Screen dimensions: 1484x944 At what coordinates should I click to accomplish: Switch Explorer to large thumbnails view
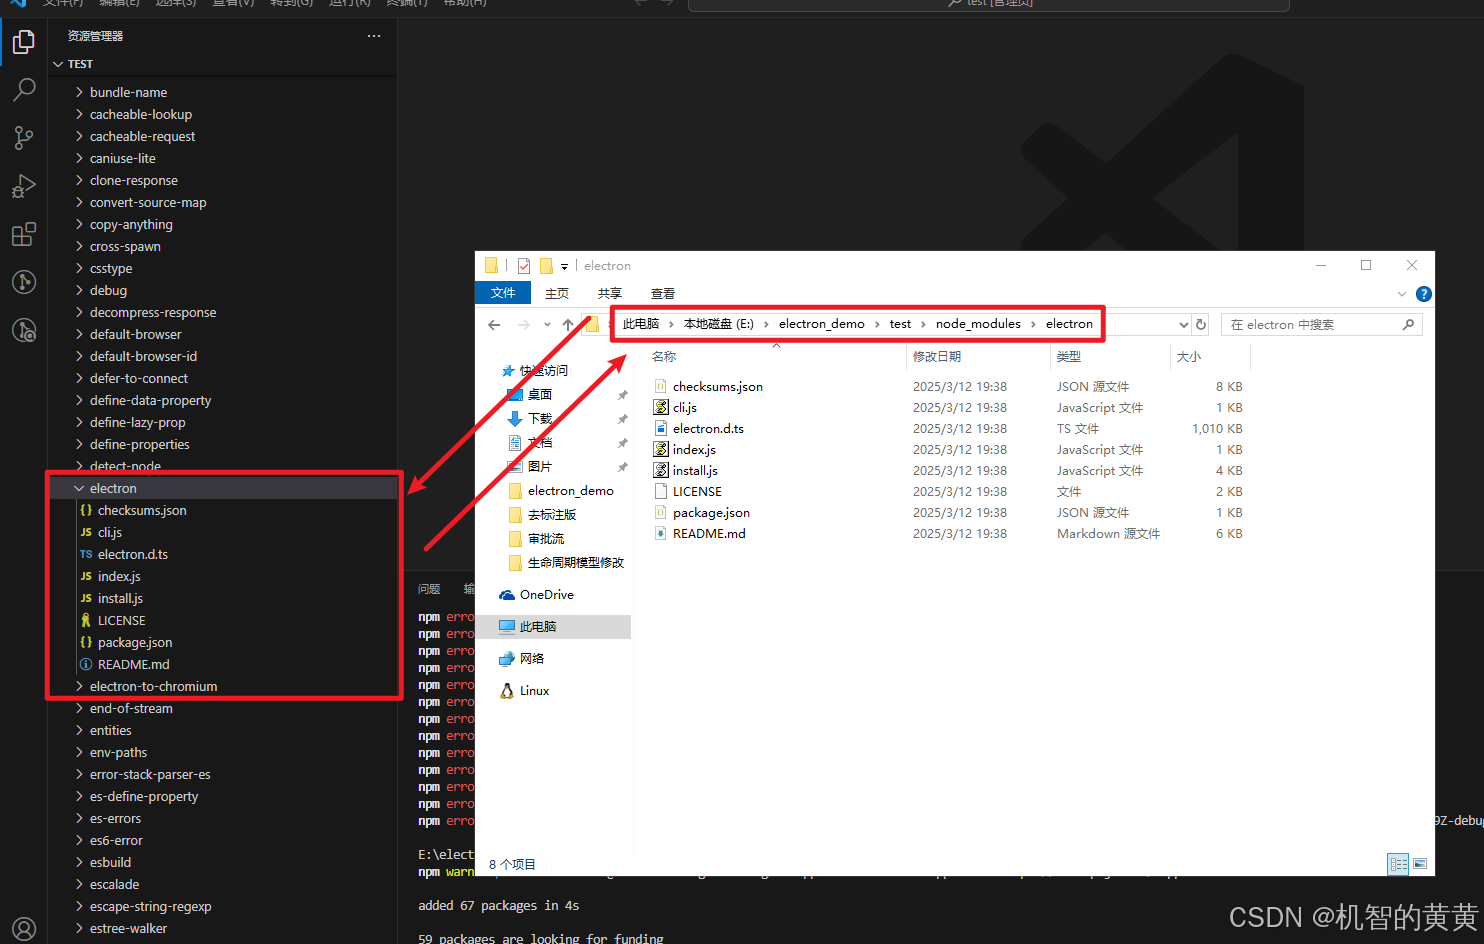1420,864
